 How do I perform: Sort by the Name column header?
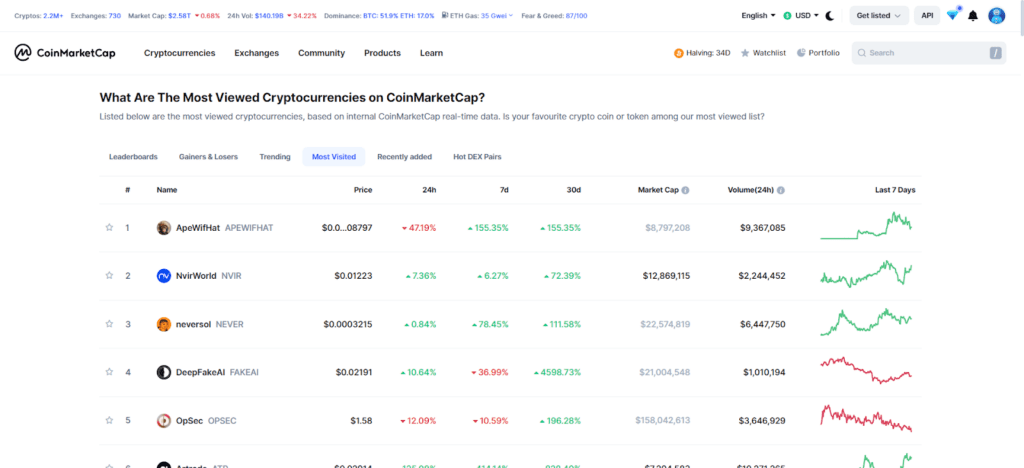coord(167,190)
